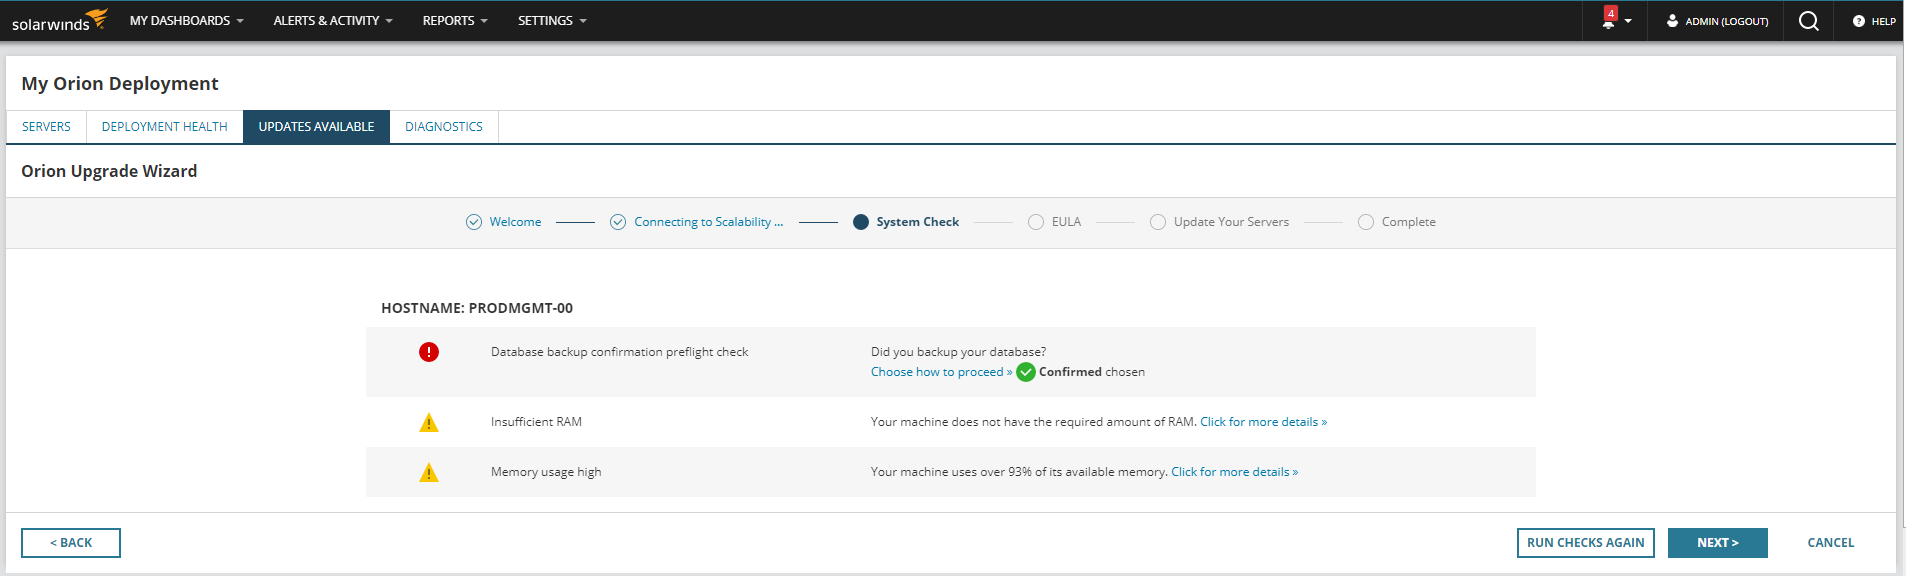The image size is (1906, 576).
Task: Expand the My Dashboards menu
Action: point(186,21)
